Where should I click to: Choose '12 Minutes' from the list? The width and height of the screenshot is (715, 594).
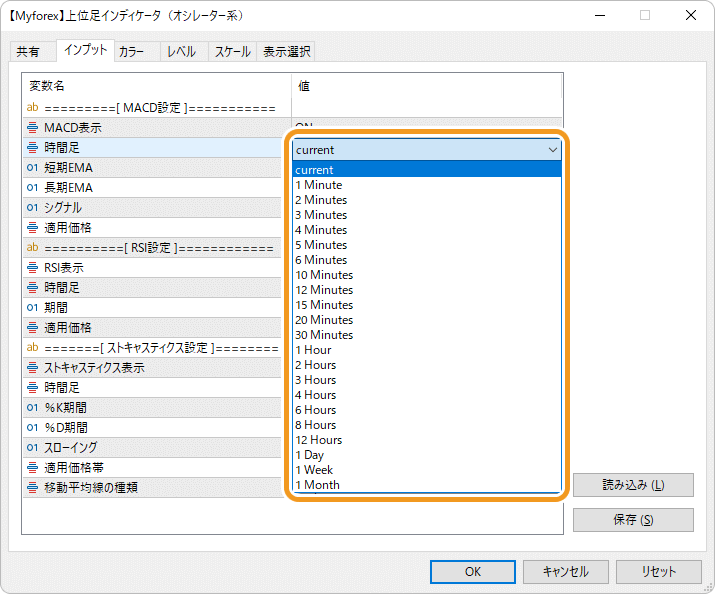point(426,290)
